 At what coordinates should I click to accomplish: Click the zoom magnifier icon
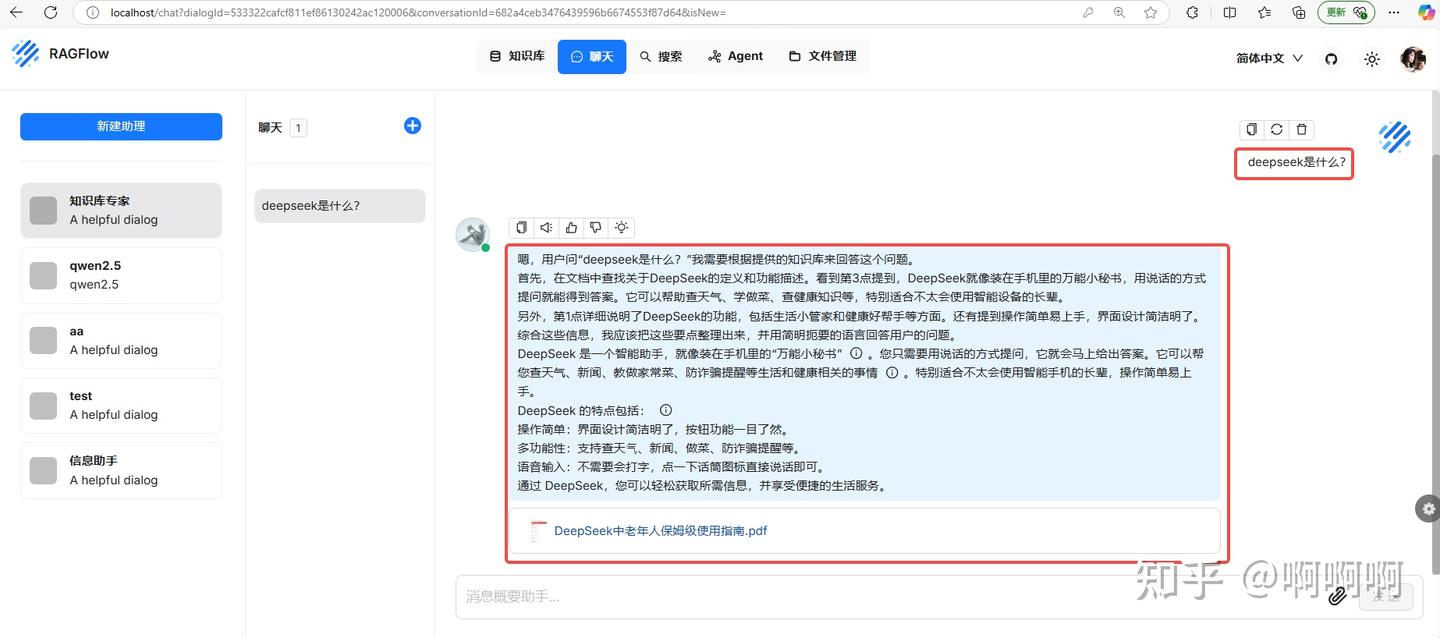(1119, 13)
